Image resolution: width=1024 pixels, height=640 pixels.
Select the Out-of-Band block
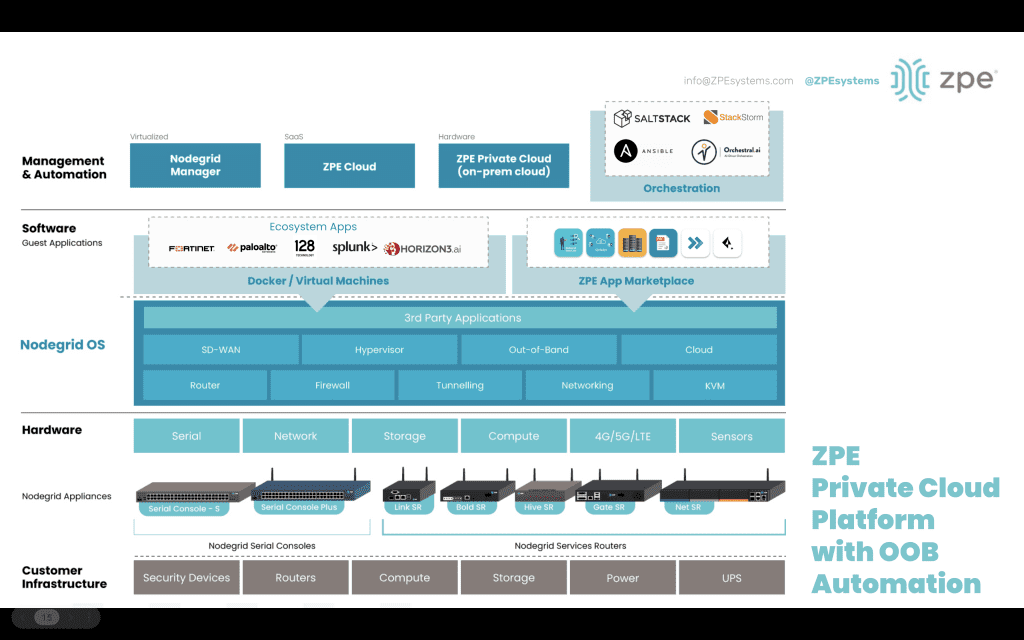point(539,349)
